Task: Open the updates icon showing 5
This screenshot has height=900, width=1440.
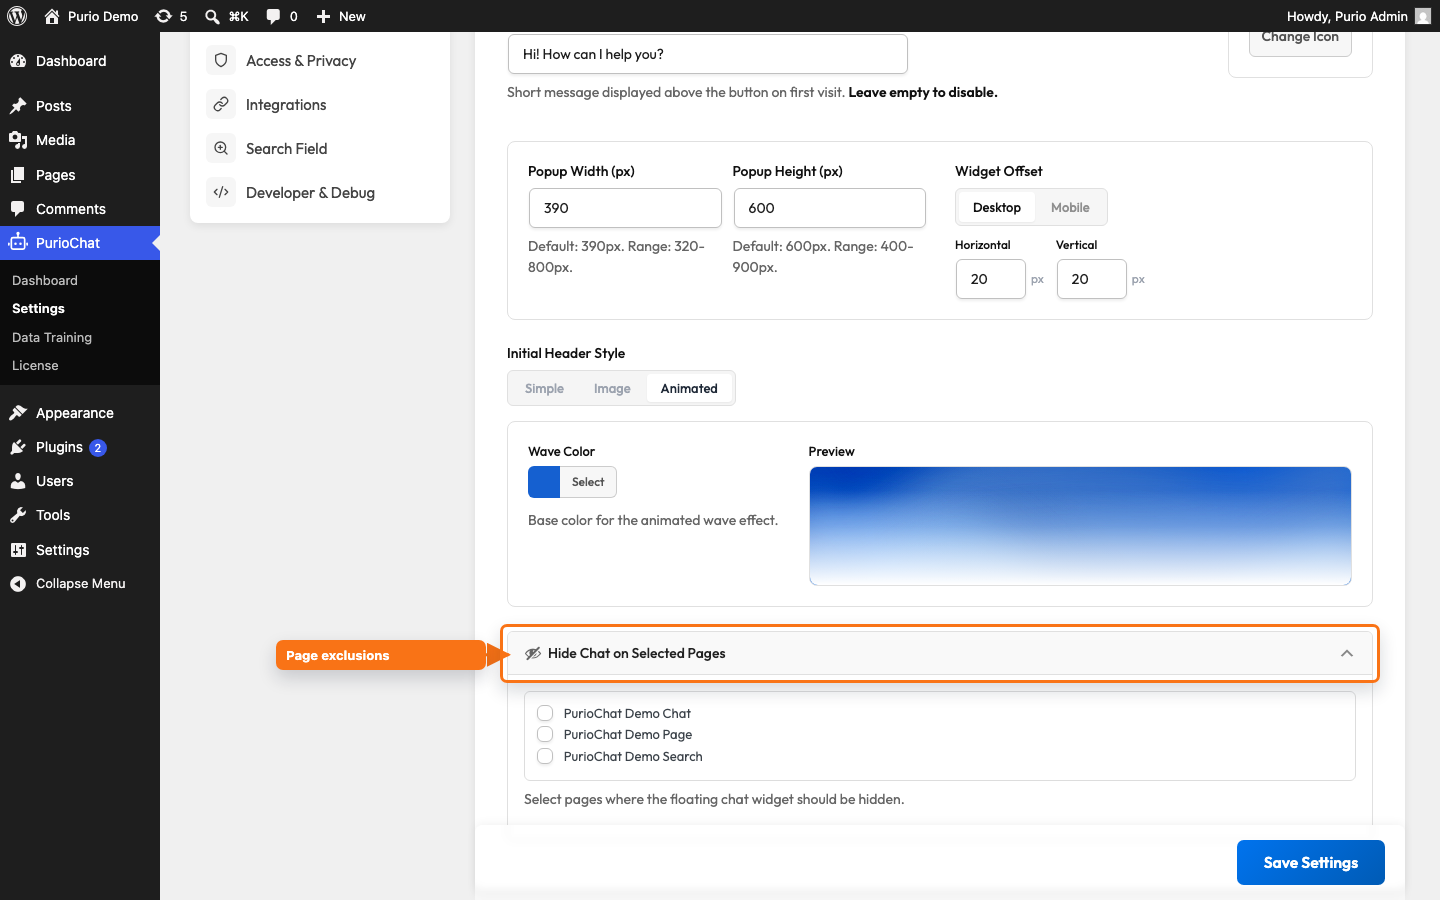Action: [x=163, y=16]
